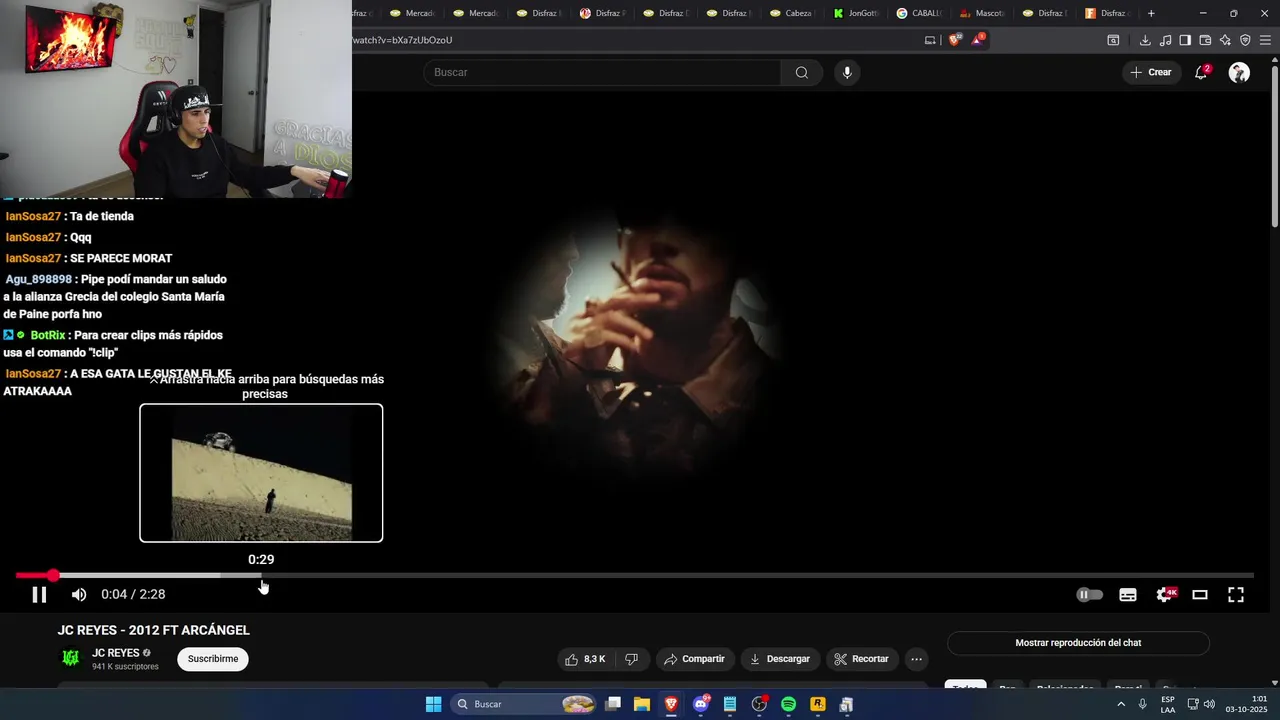Like the video with thumbs up 8,3 K

pos(585,659)
